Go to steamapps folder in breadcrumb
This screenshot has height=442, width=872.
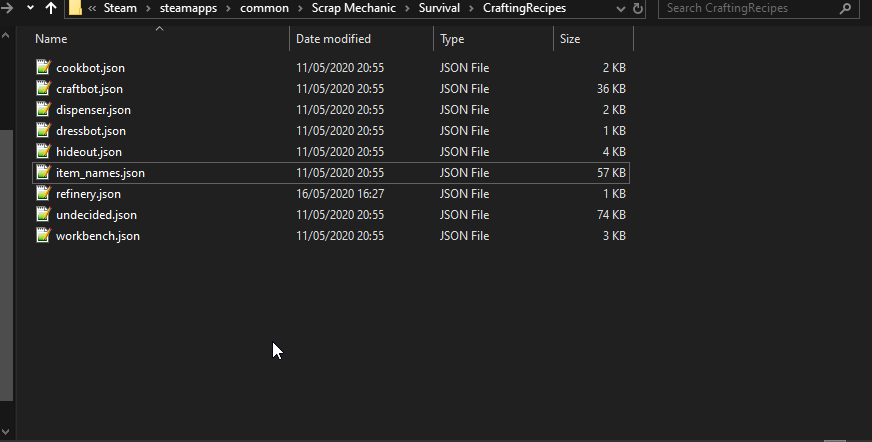click(x=188, y=8)
